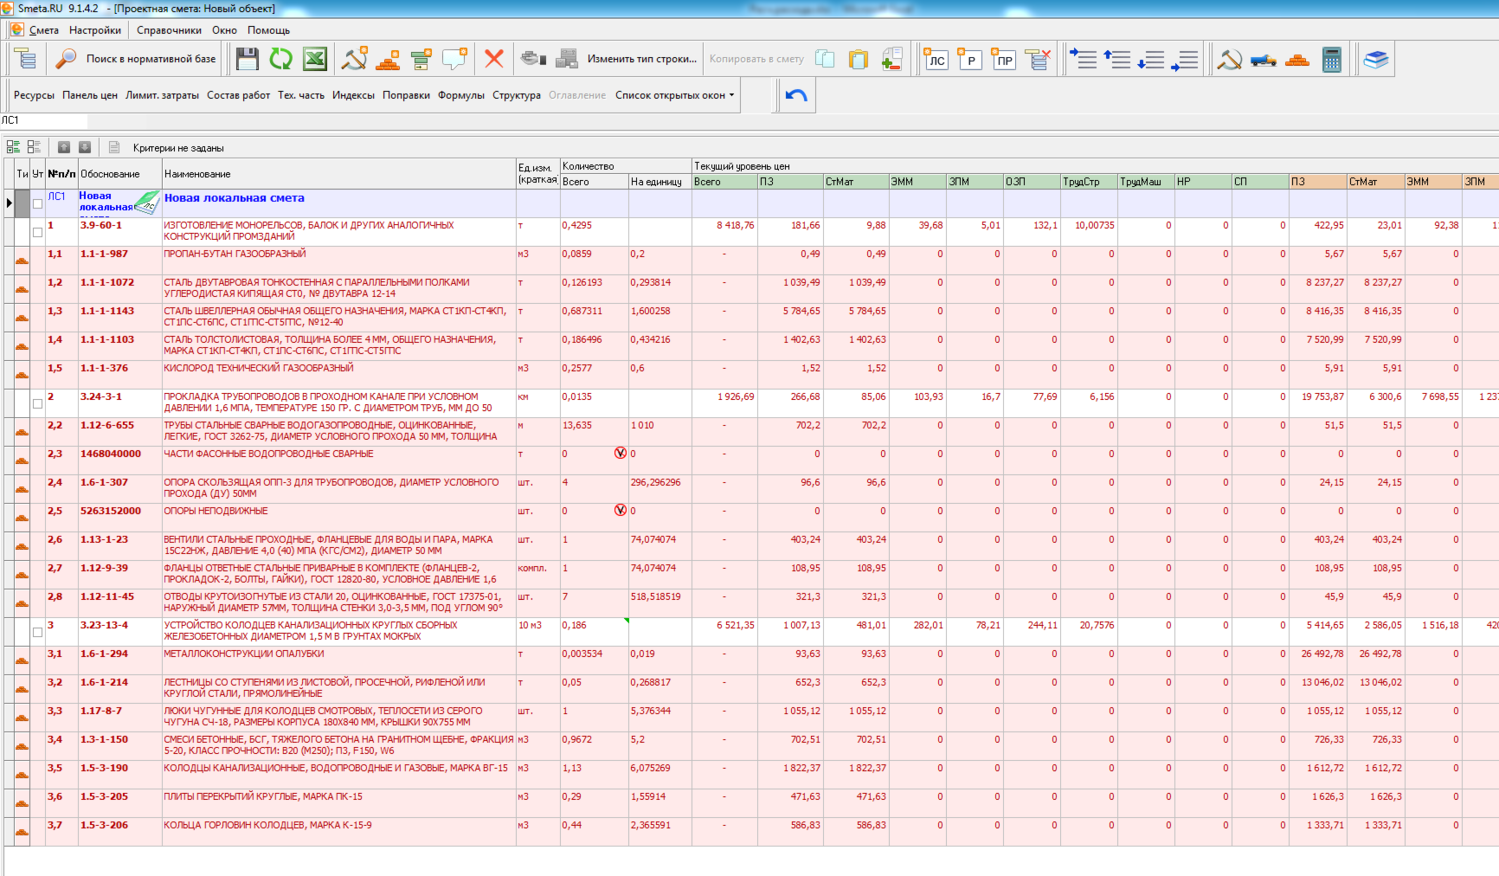Click the green Refresh arrows icon
Image resolution: width=1499 pixels, height=876 pixels.
(281, 59)
